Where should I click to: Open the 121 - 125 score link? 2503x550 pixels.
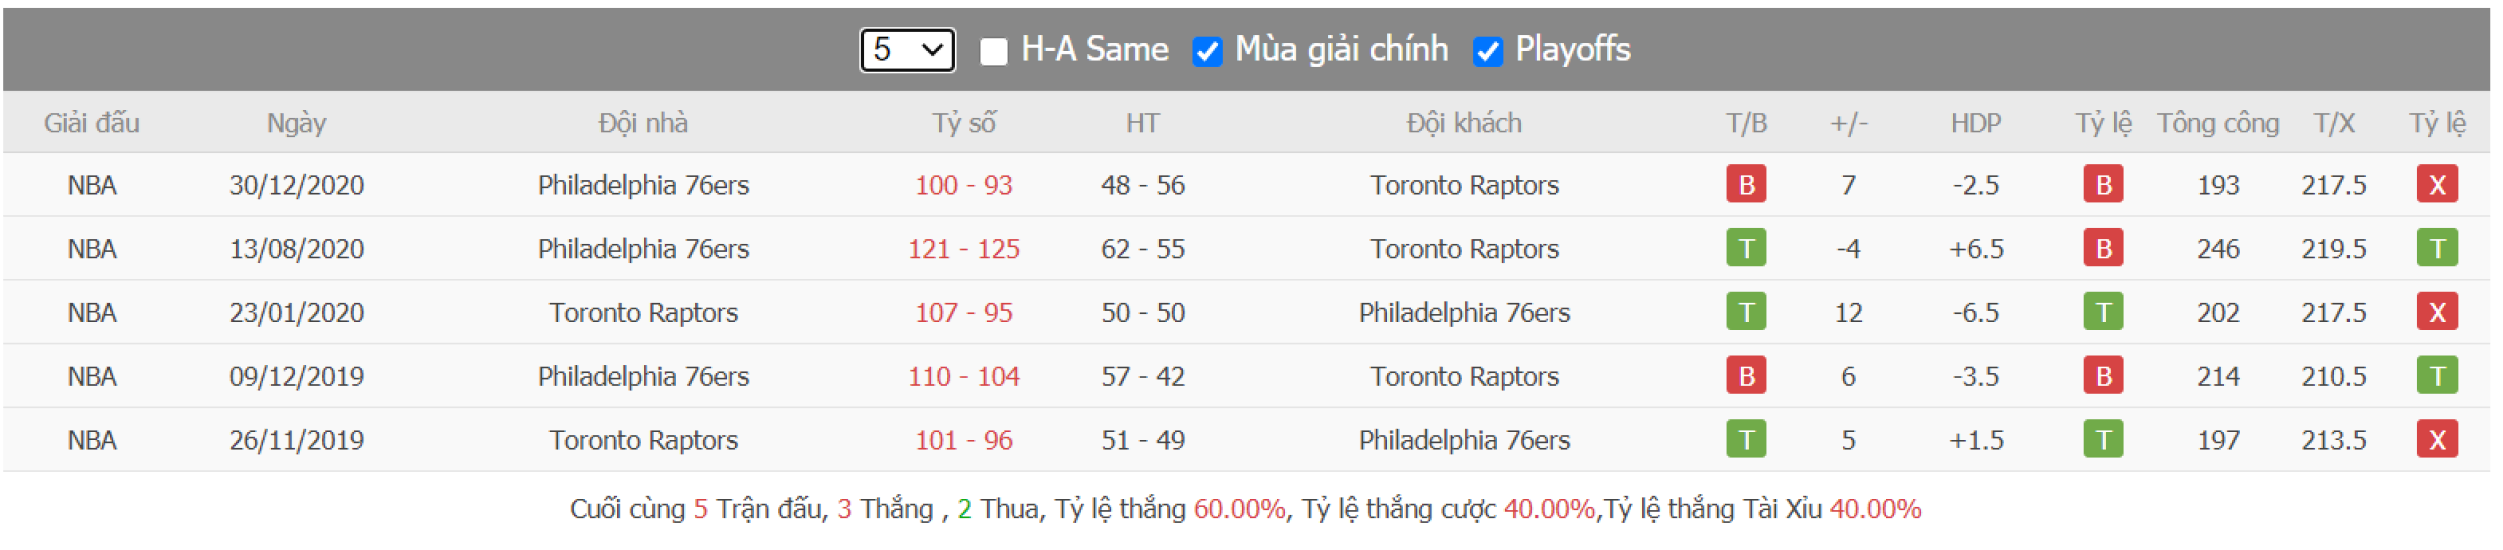963,250
